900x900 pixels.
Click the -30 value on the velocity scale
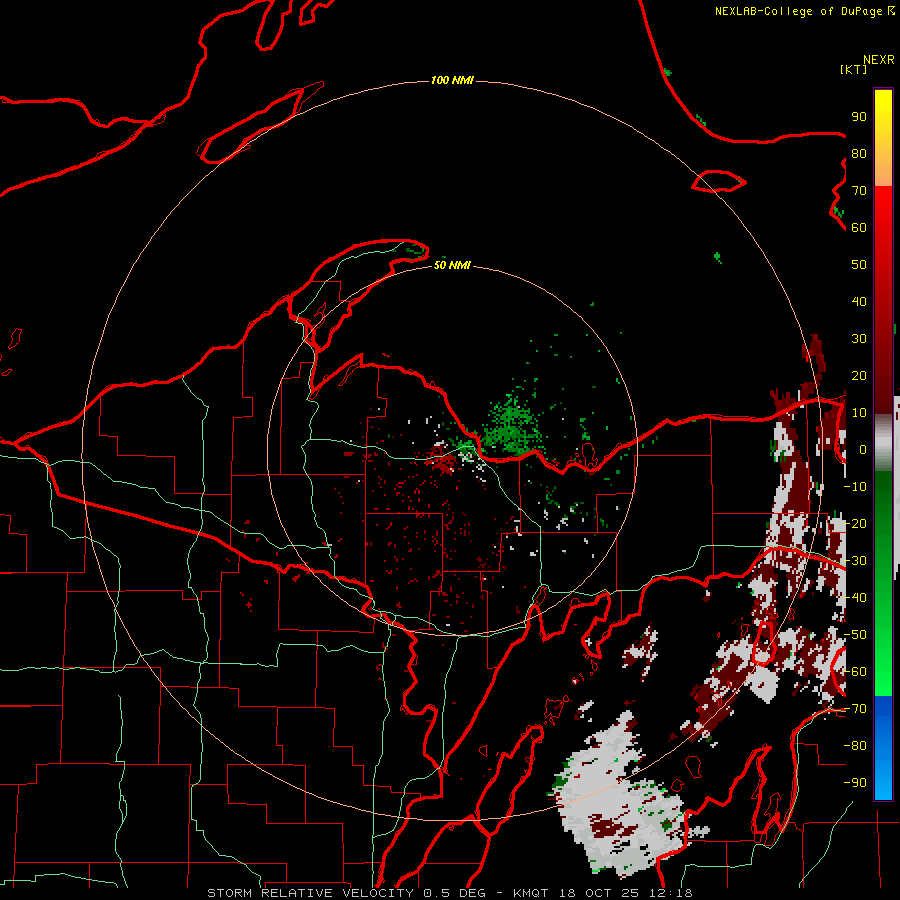point(855,561)
